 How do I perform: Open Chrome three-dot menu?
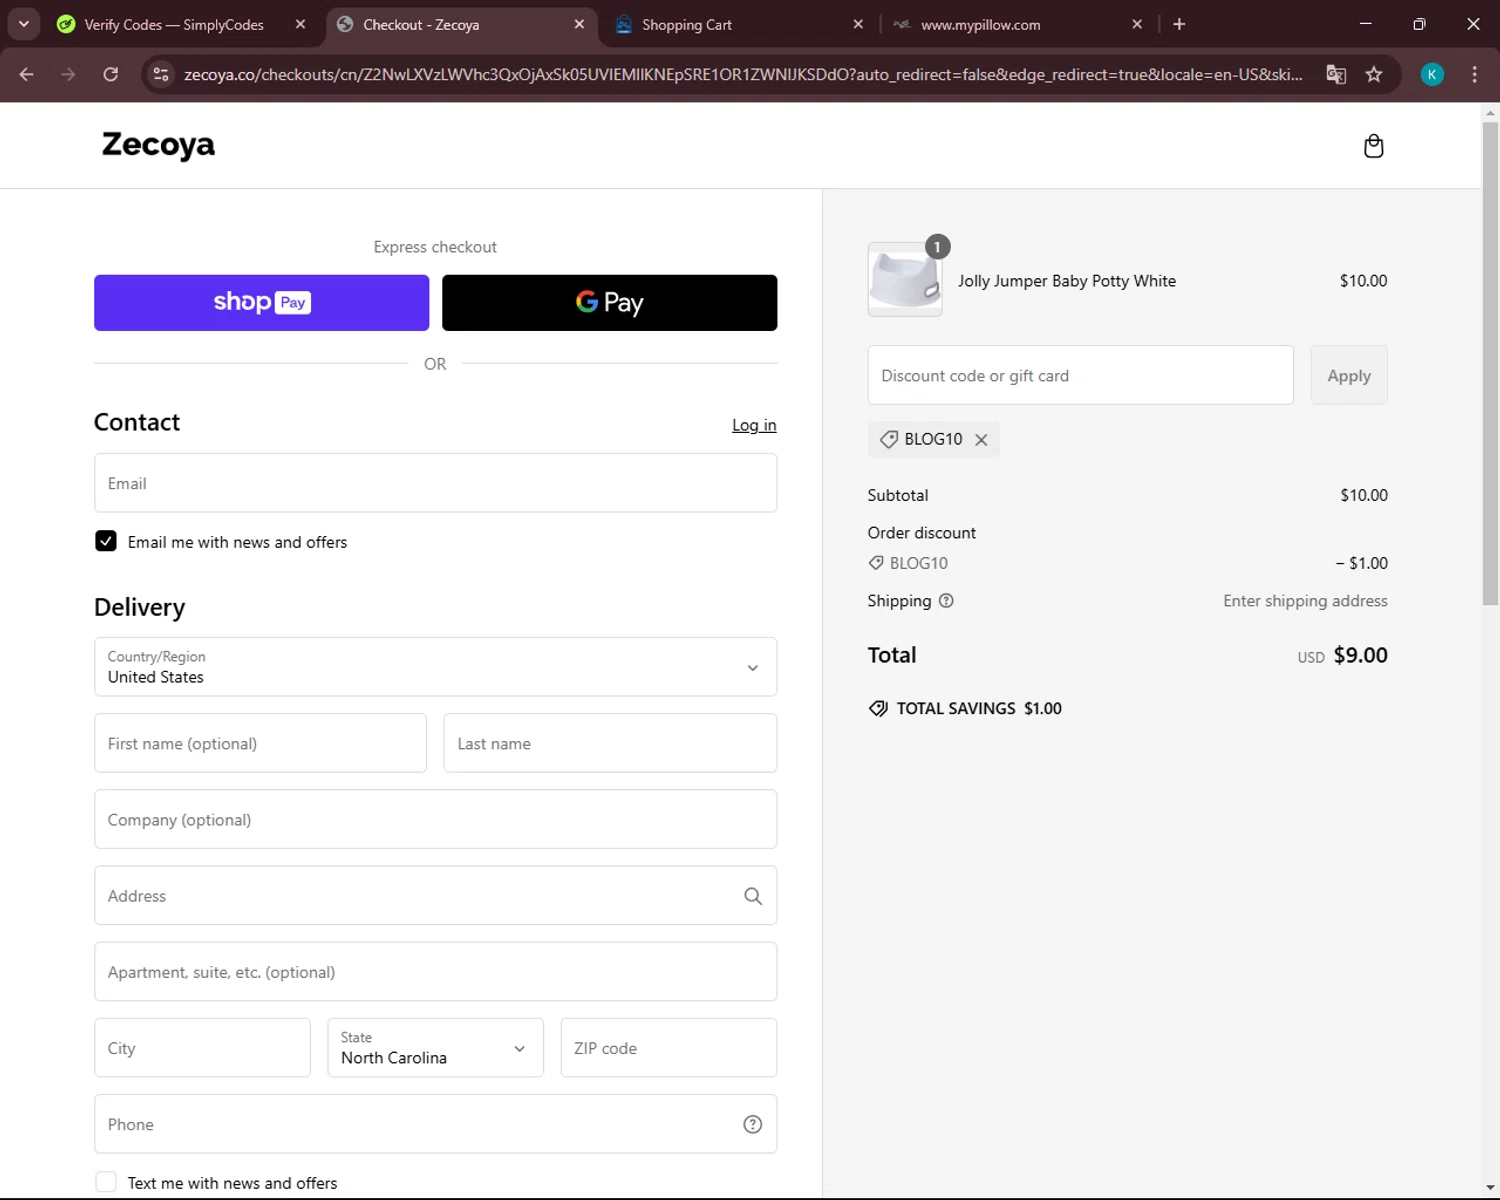coord(1474,74)
